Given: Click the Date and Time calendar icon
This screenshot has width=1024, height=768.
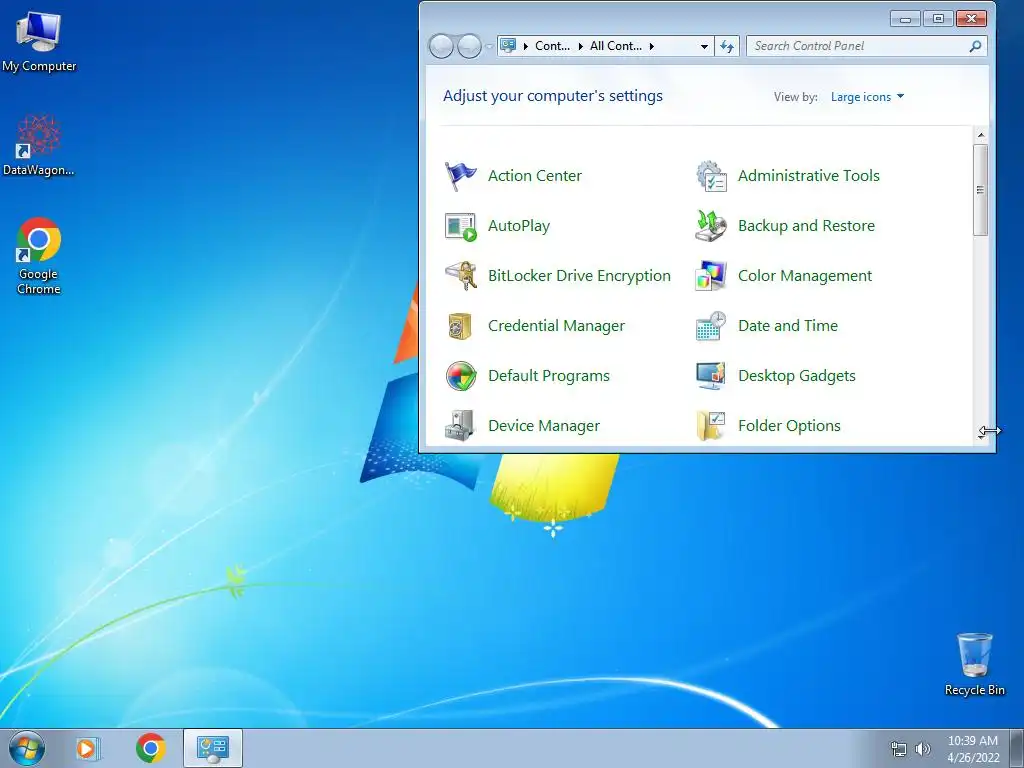Looking at the screenshot, I should coord(711,326).
